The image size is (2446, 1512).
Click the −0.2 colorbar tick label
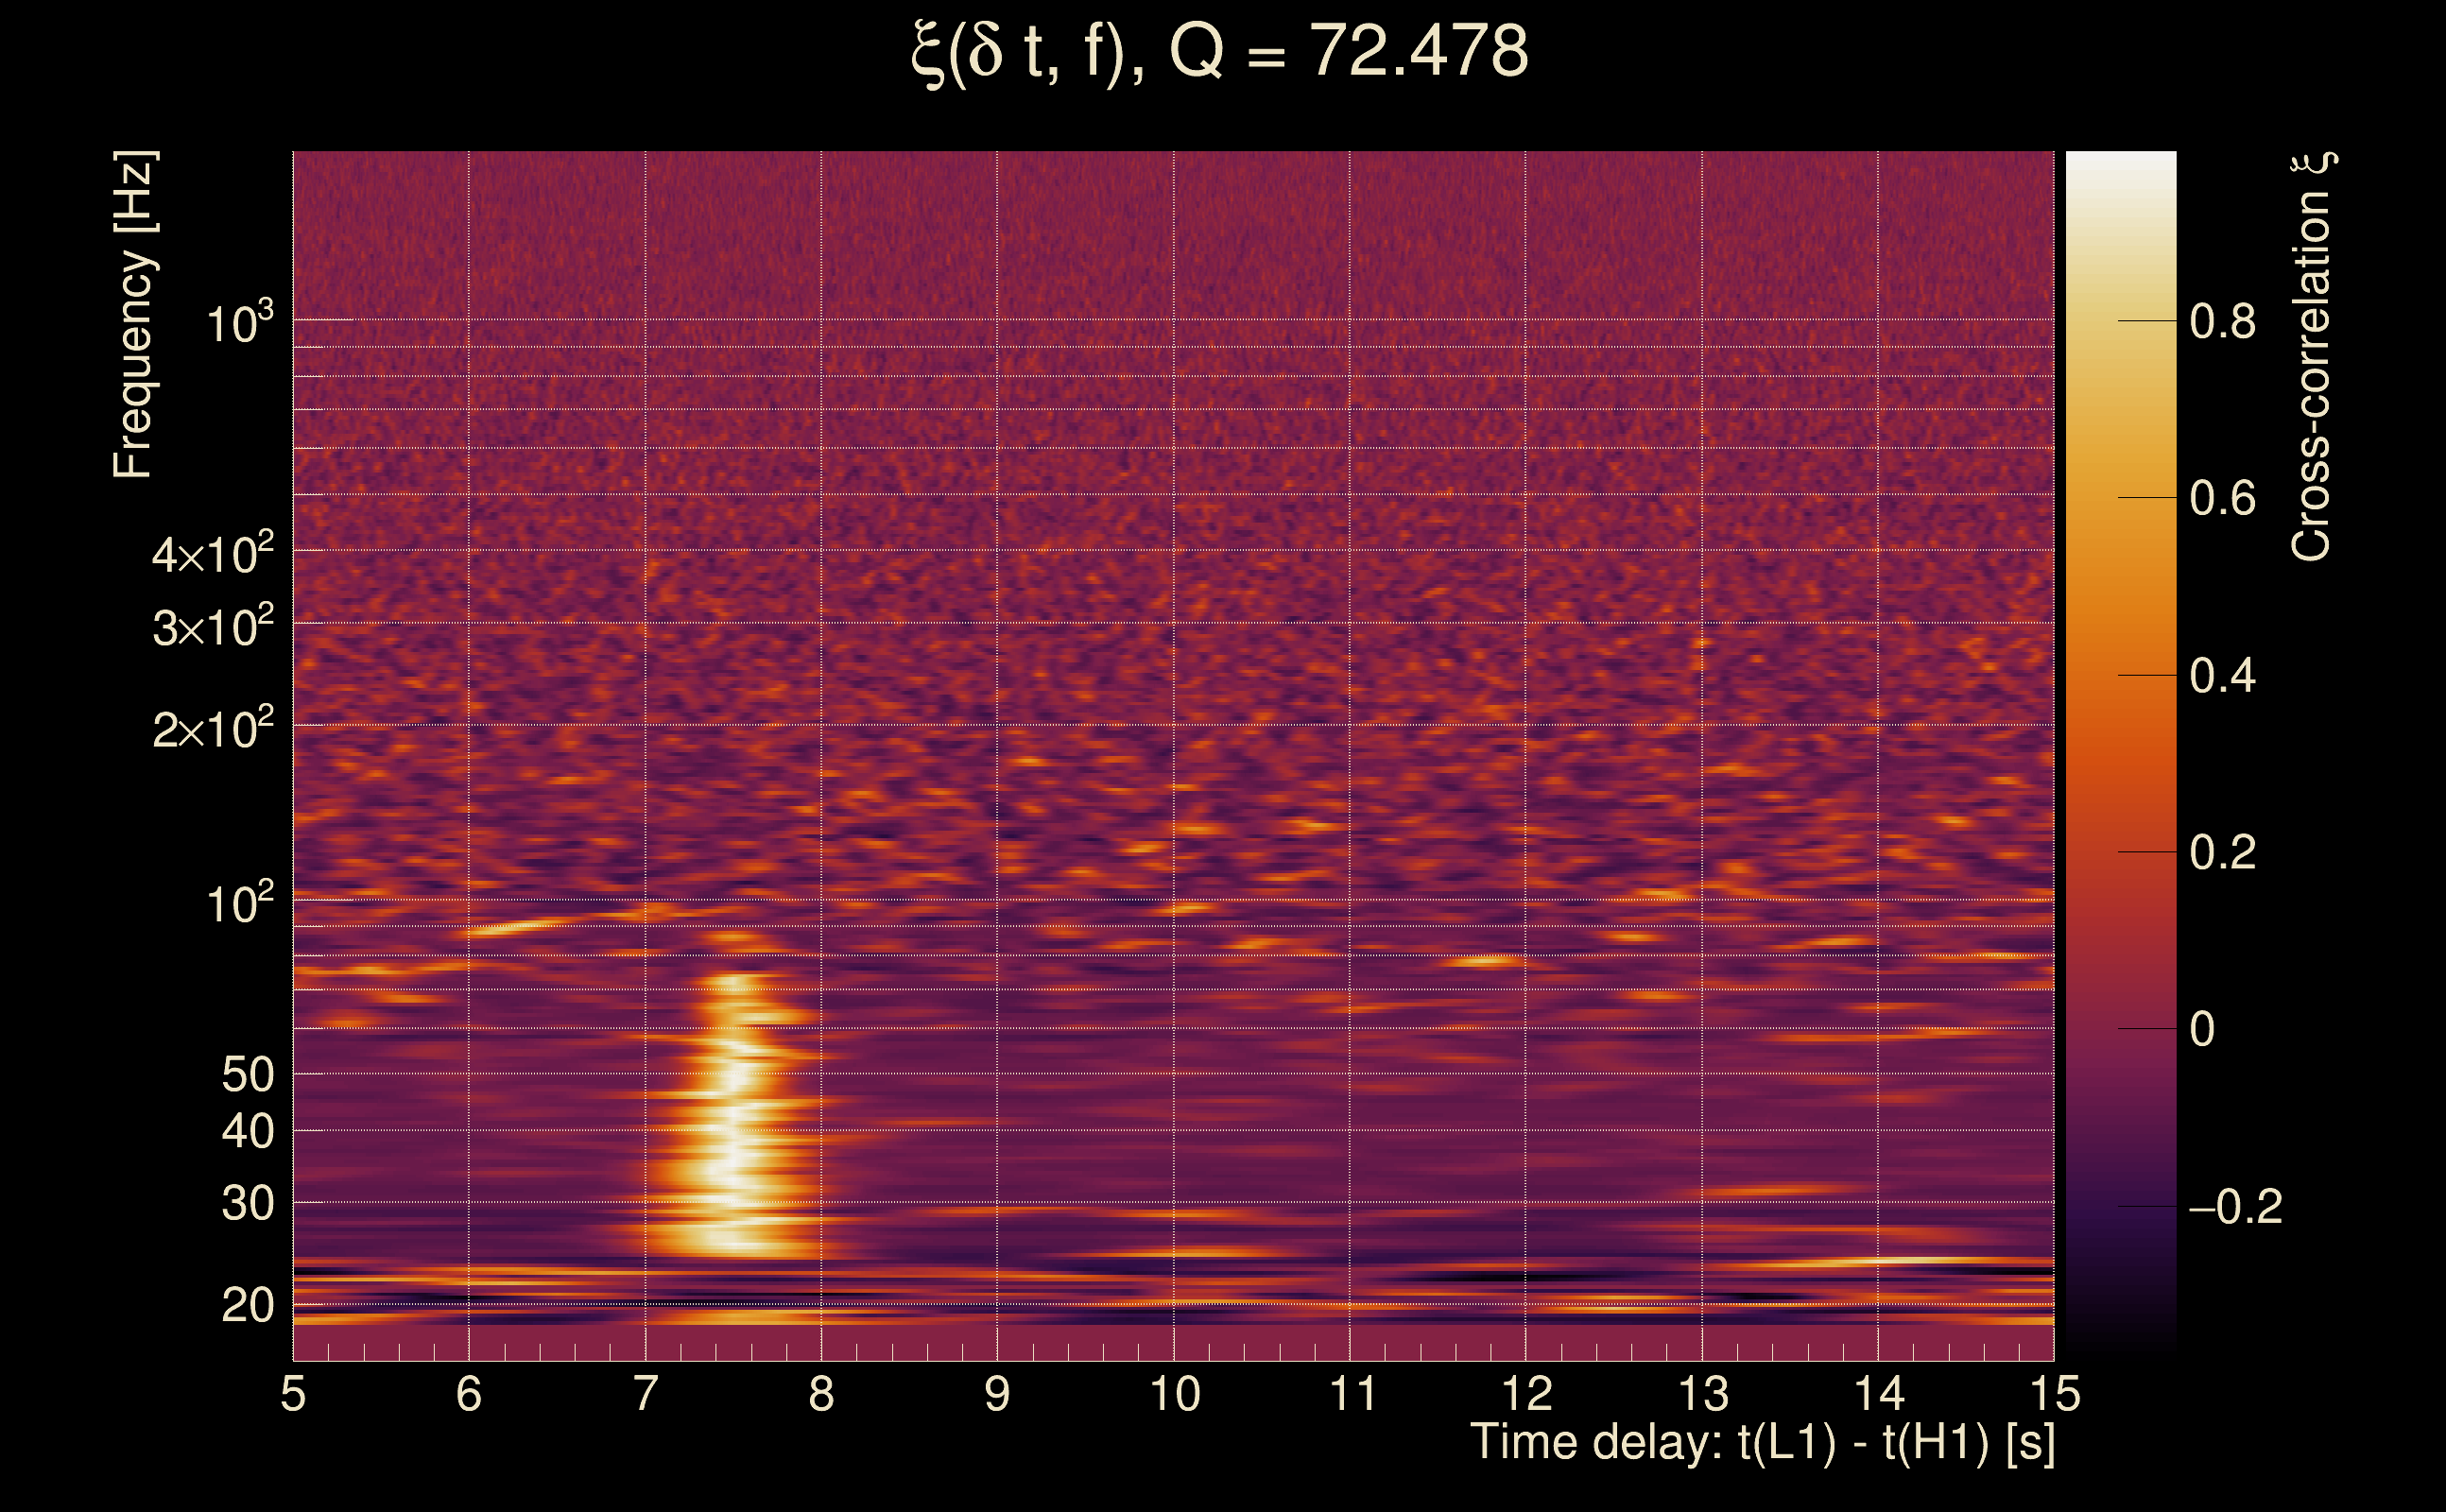pos(2234,1207)
